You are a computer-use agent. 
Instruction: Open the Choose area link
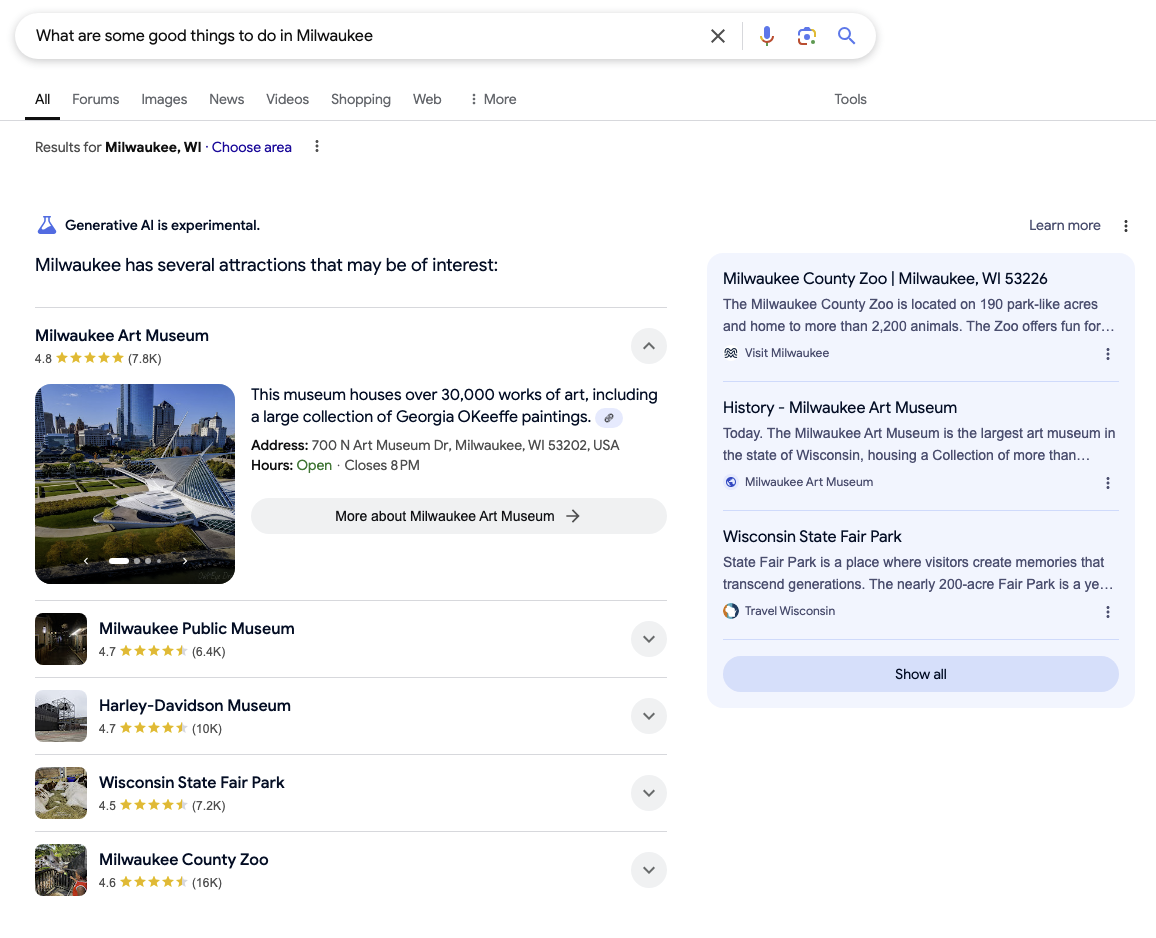click(251, 146)
